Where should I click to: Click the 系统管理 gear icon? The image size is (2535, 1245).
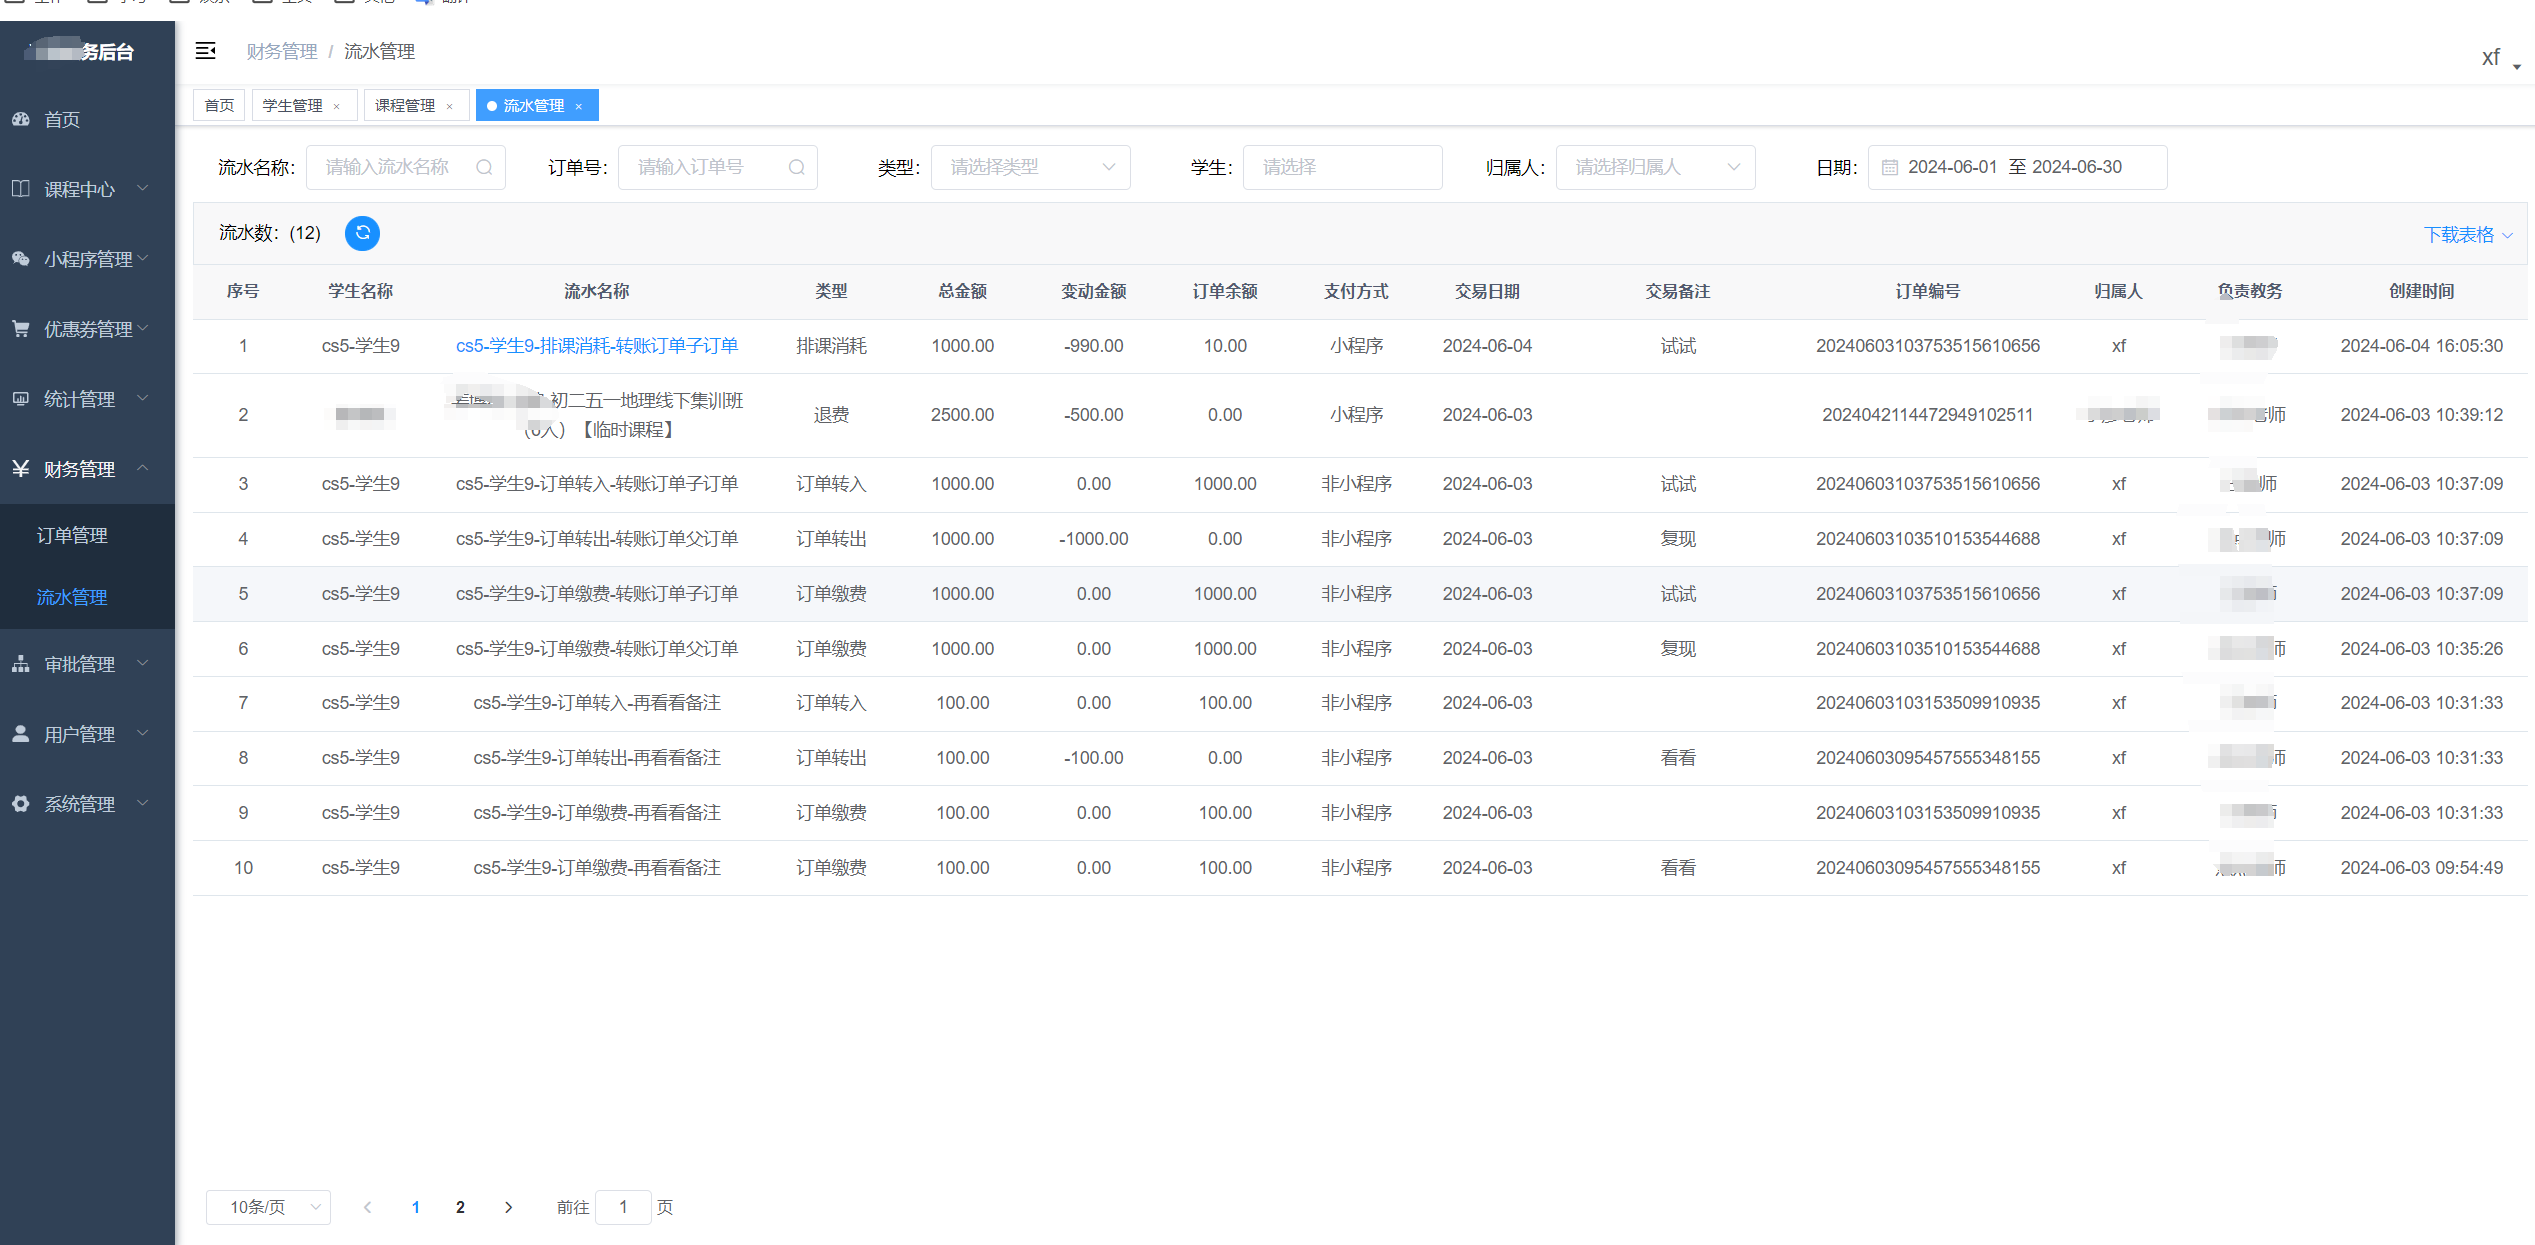(21, 804)
